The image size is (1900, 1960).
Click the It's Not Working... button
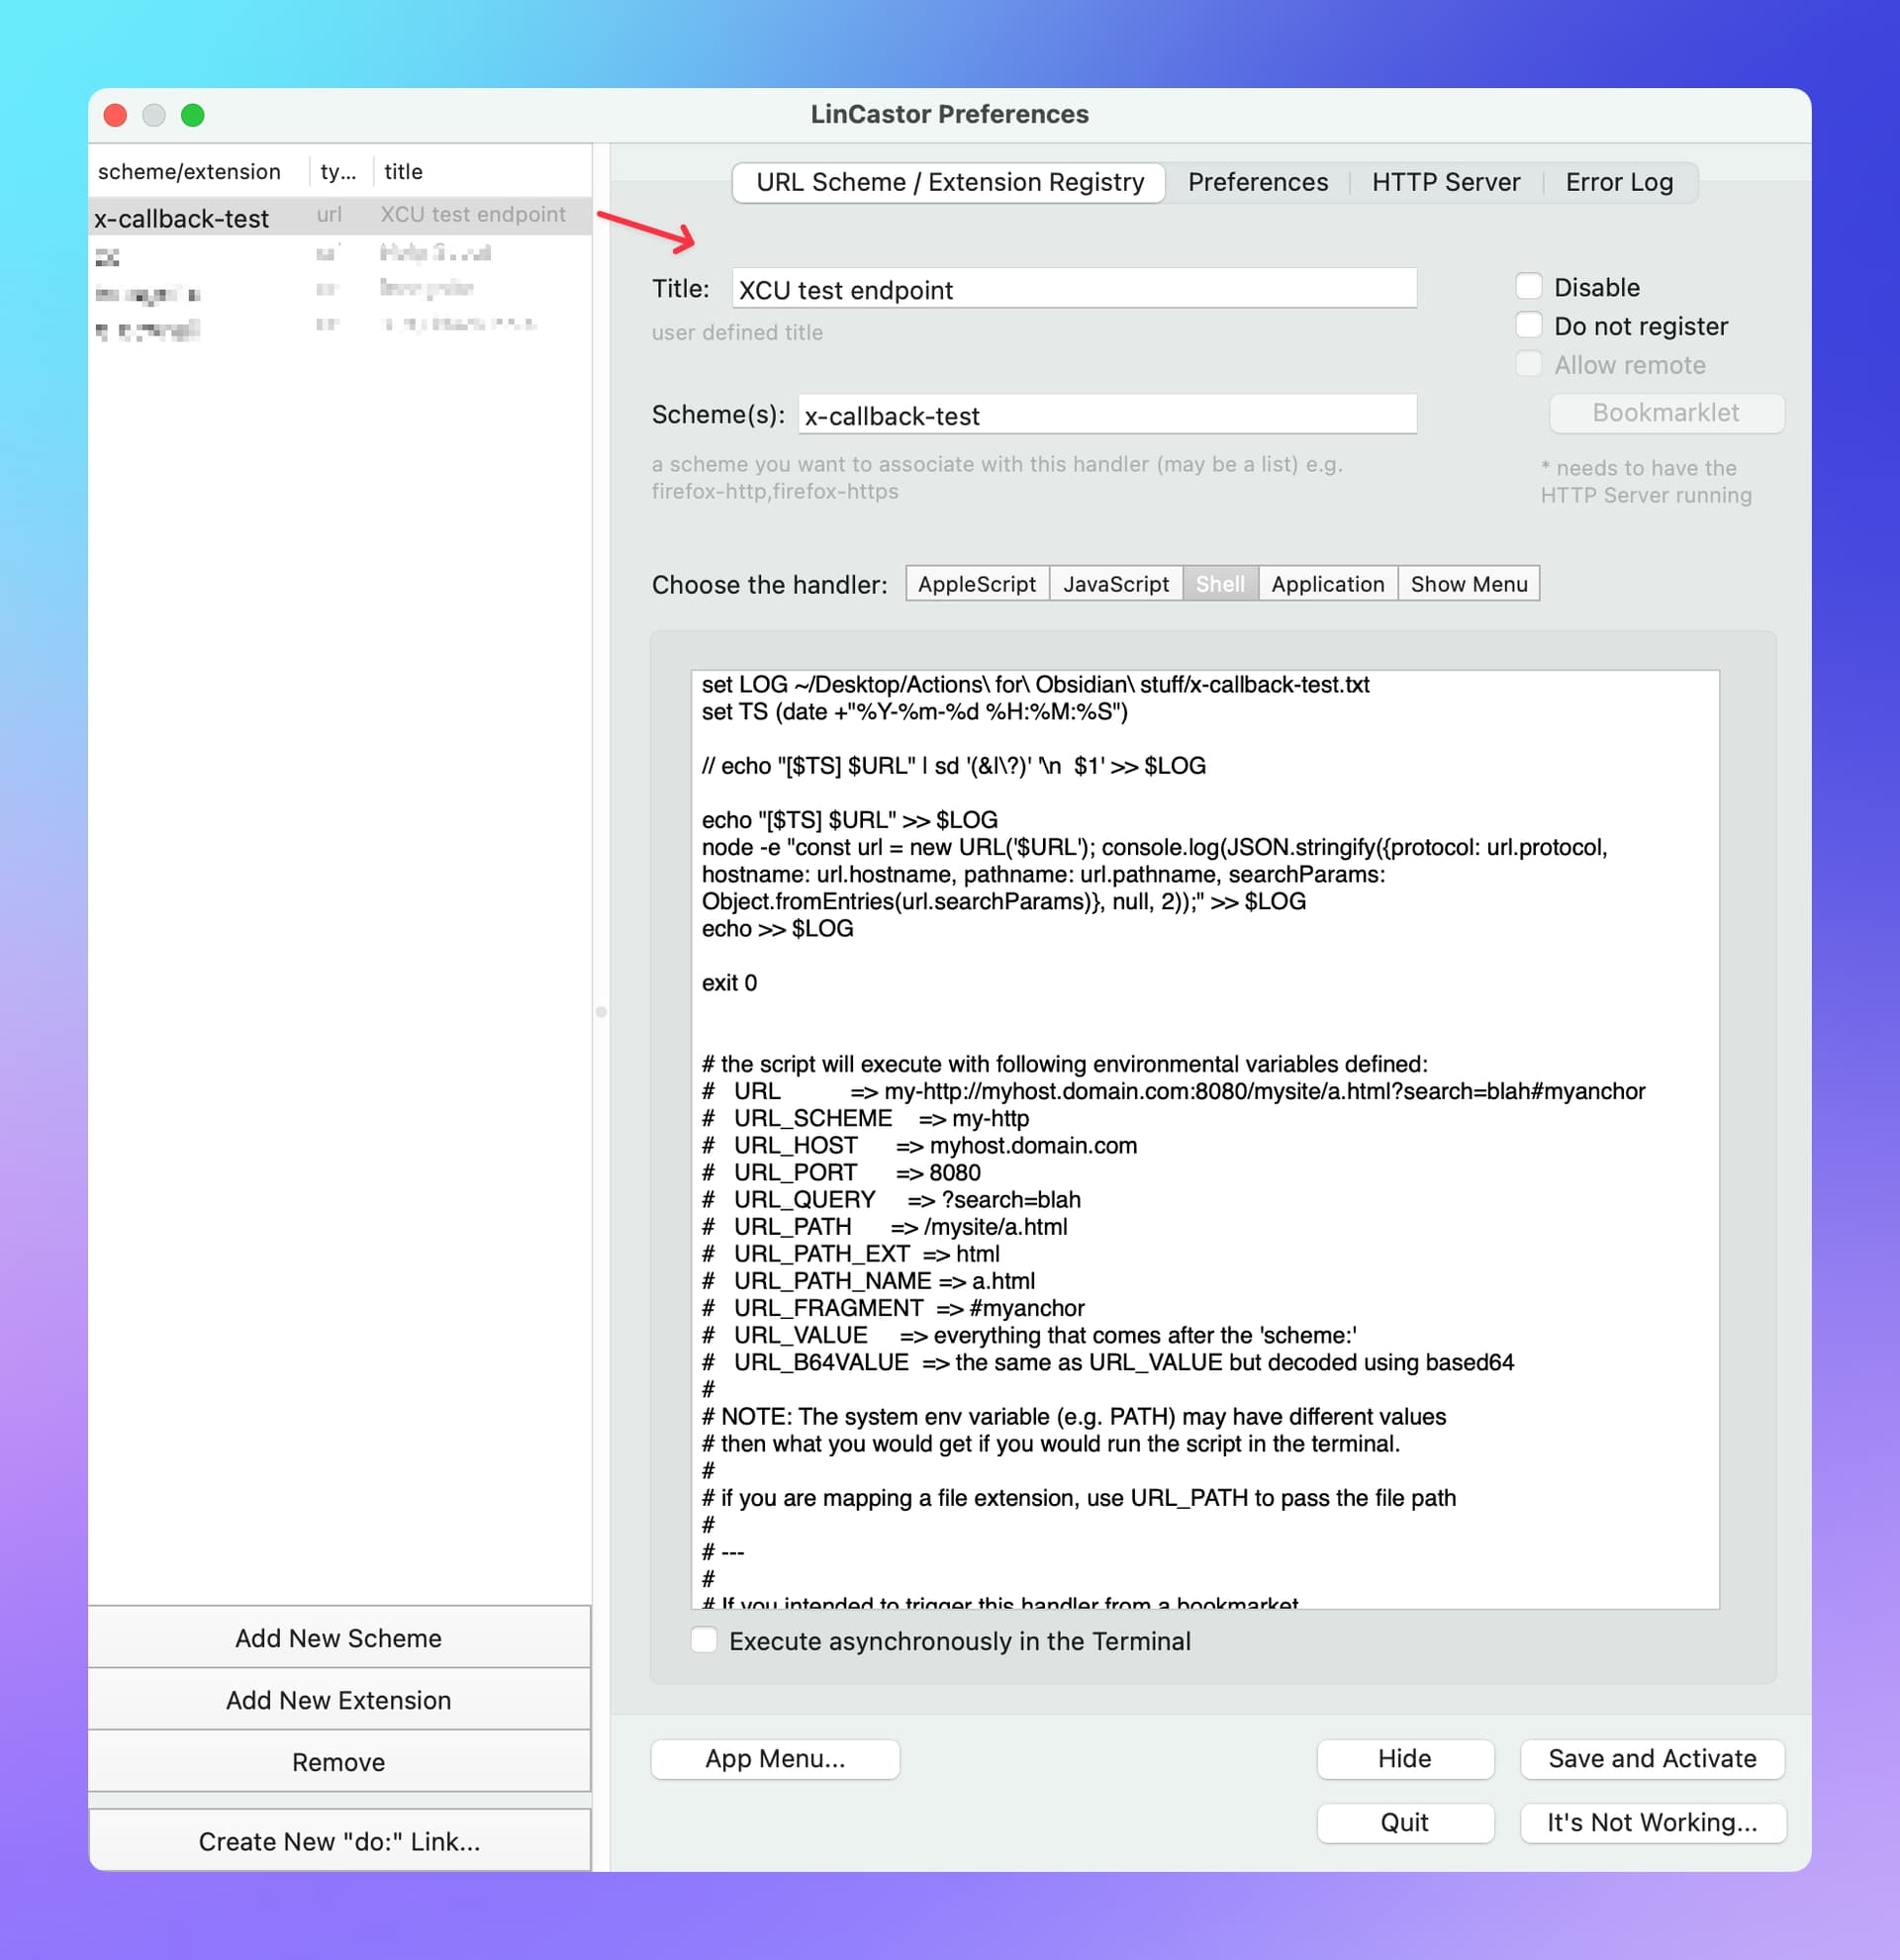(1651, 1822)
